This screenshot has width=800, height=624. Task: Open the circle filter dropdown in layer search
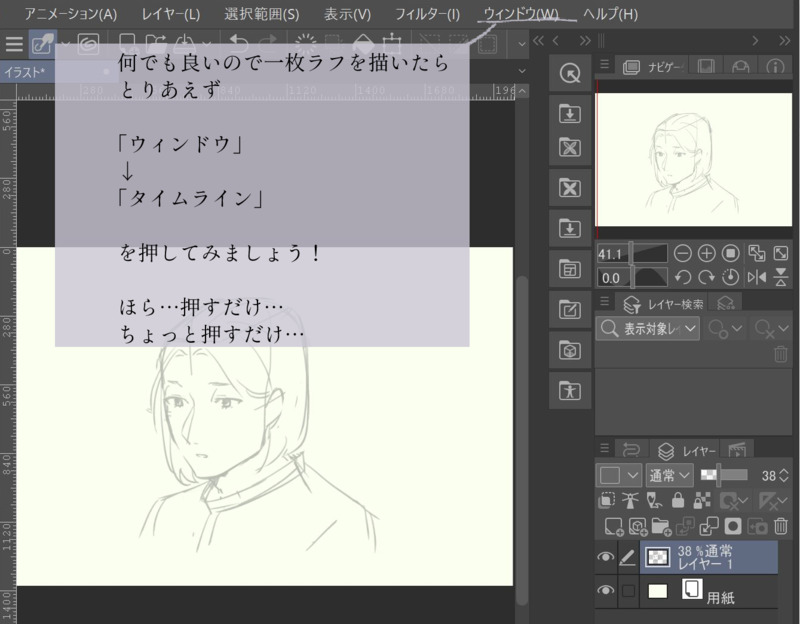click(x=724, y=329)
